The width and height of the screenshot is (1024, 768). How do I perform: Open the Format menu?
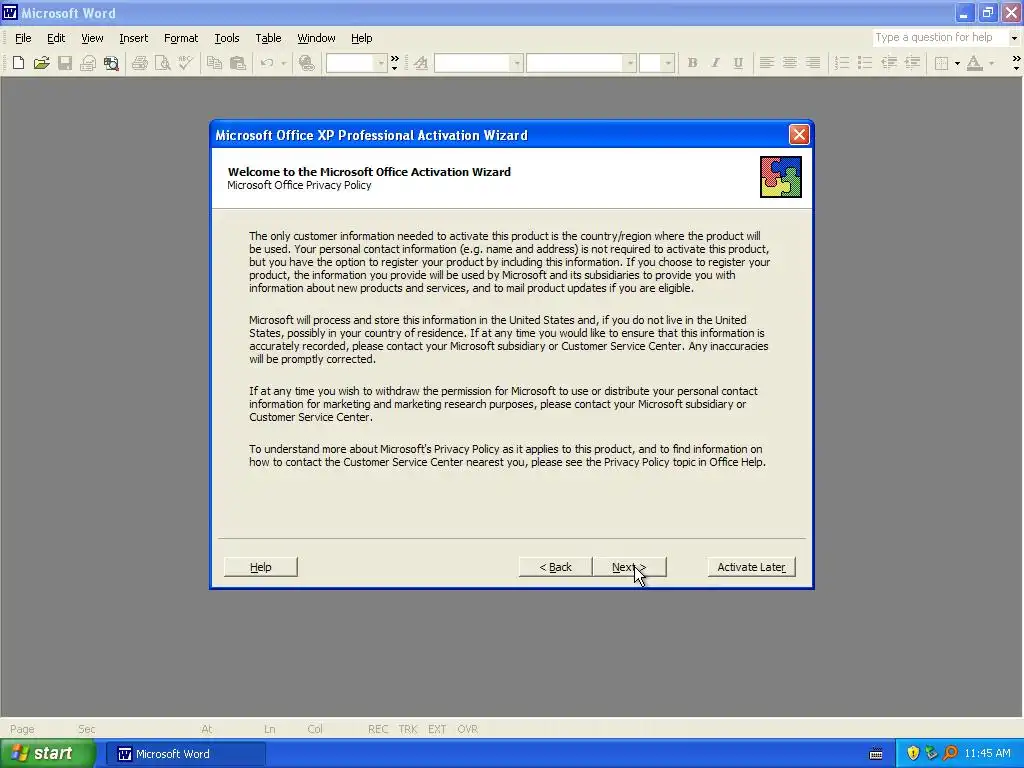point(181,38)
